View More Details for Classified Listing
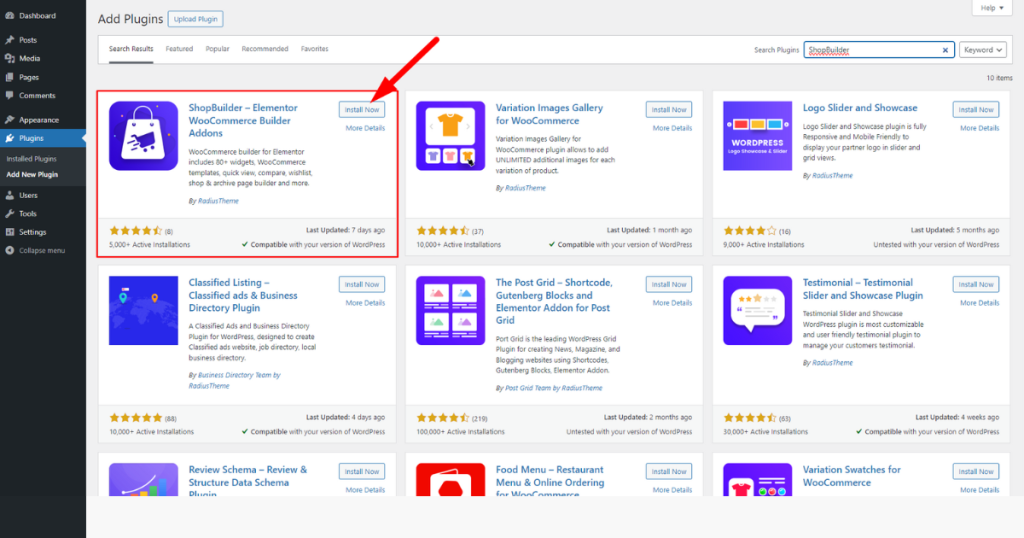This screenshot has width=1024, height=538. tap(365, 303)
